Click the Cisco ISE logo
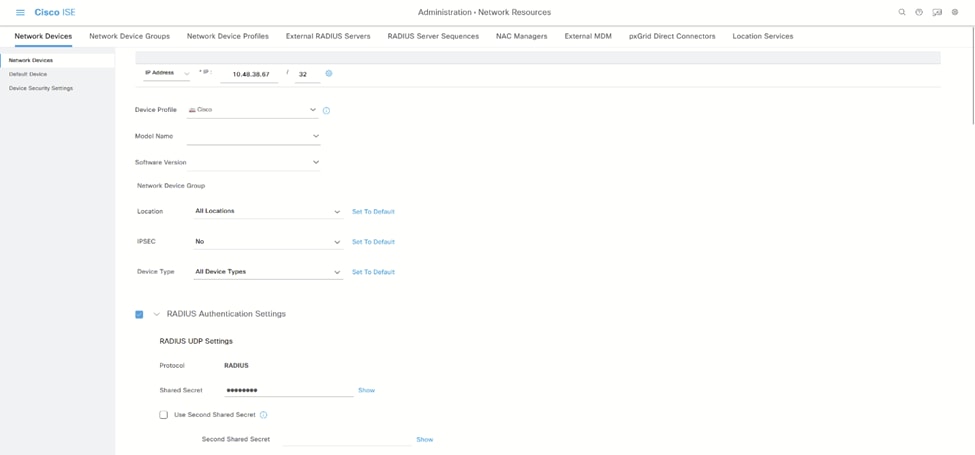This screenshot has width=975, height=455. pos(55,12)
